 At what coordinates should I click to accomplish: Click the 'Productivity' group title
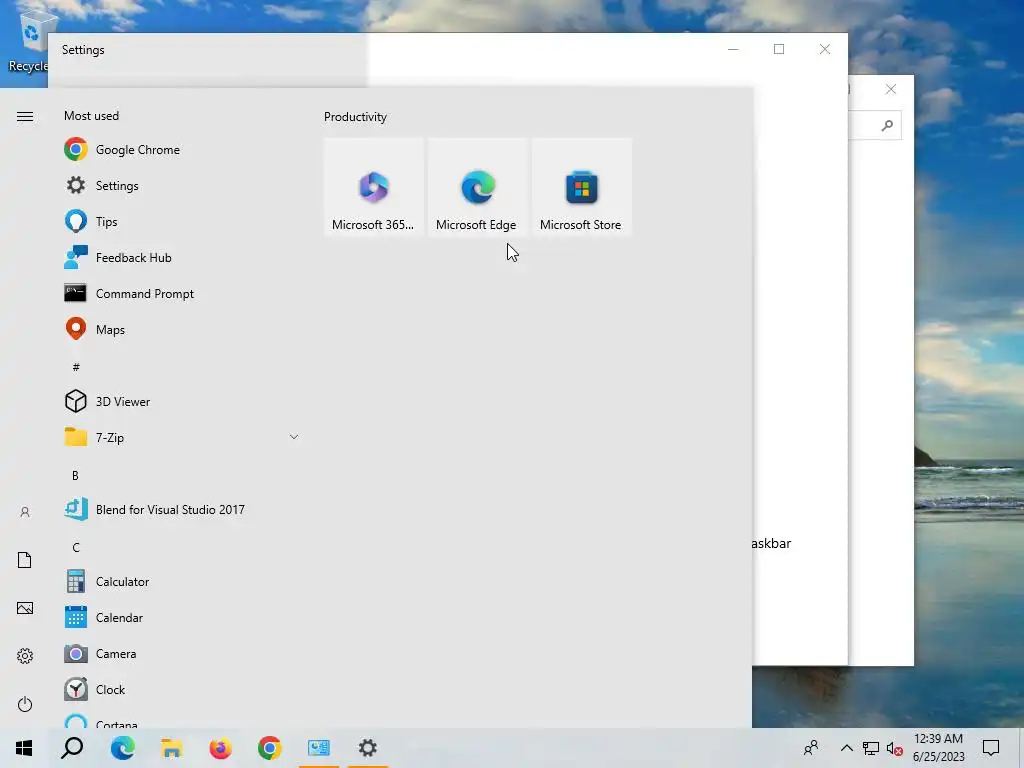[355, 117]
